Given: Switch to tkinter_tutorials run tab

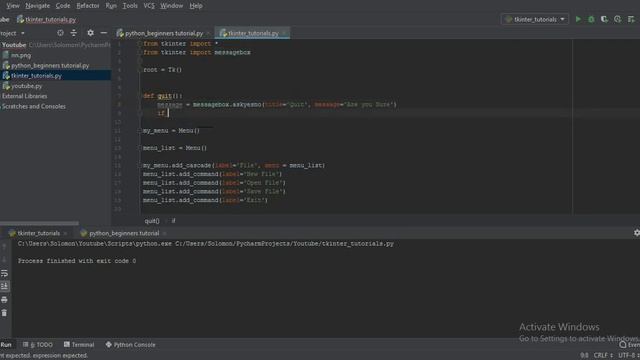Looking at the screenshot, I should 38,233.
